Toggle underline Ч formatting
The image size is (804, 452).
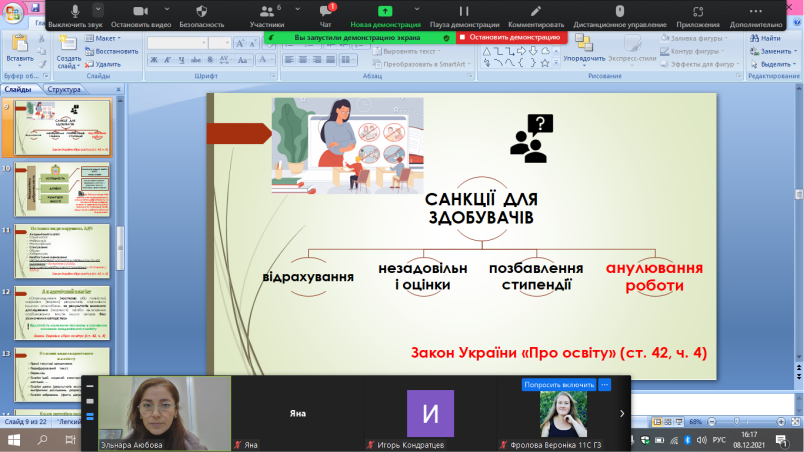(182, 60)
